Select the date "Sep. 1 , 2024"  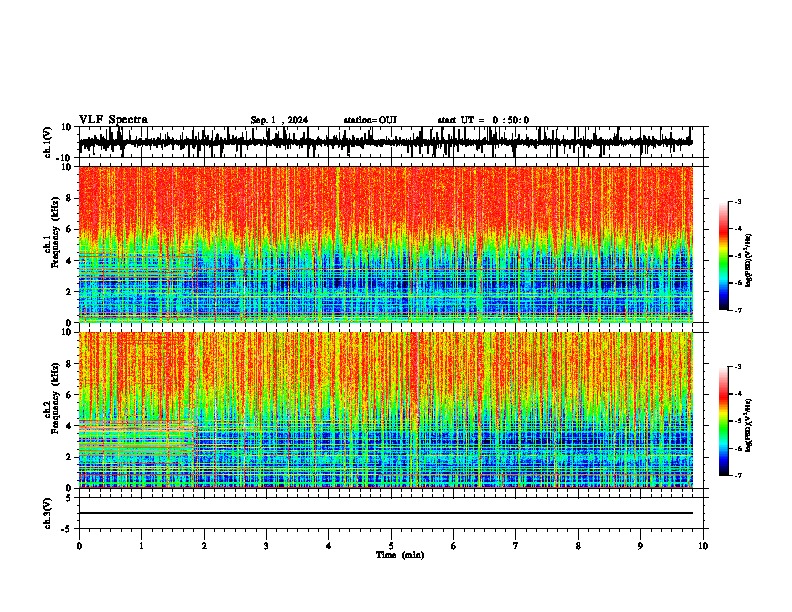pos(279,120)
